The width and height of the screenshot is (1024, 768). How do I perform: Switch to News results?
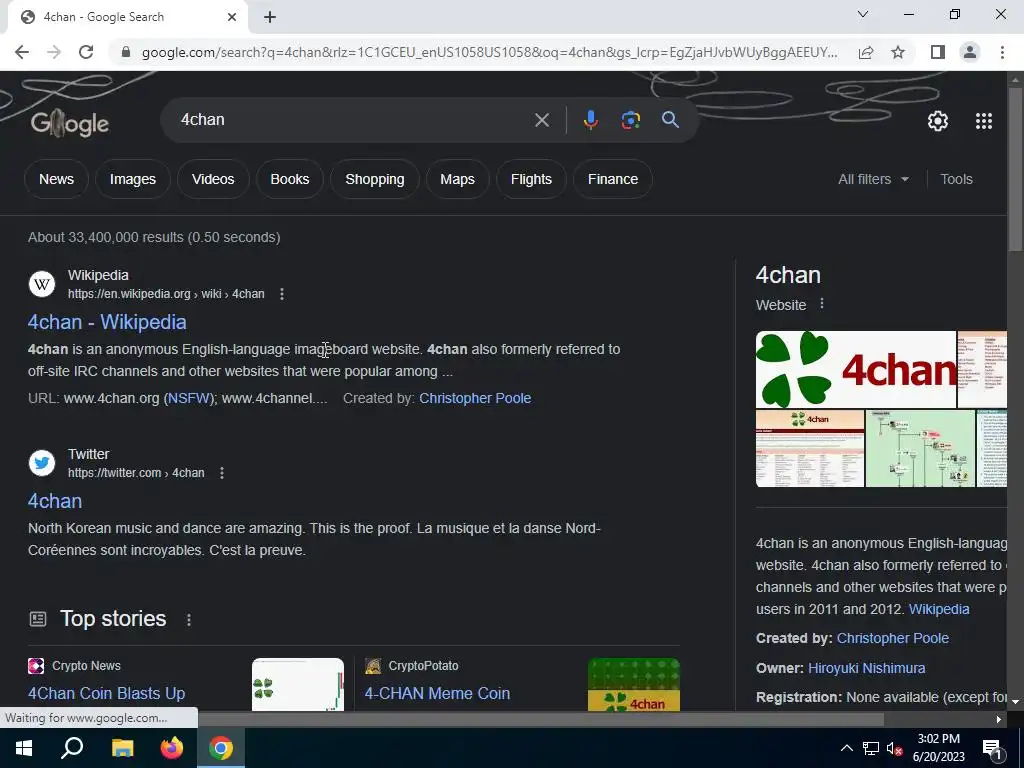pyautogui.click(x=56, y=179)
